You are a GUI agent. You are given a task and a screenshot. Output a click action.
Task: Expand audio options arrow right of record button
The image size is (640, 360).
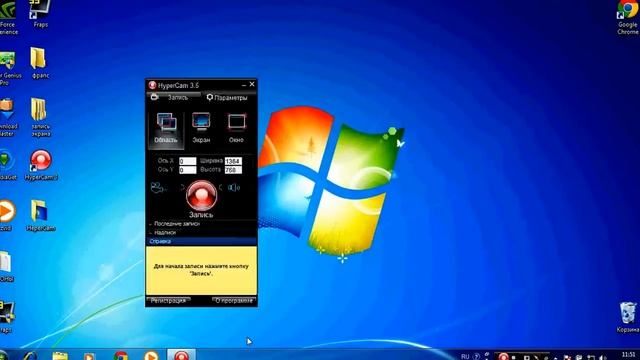click(220, 187)
